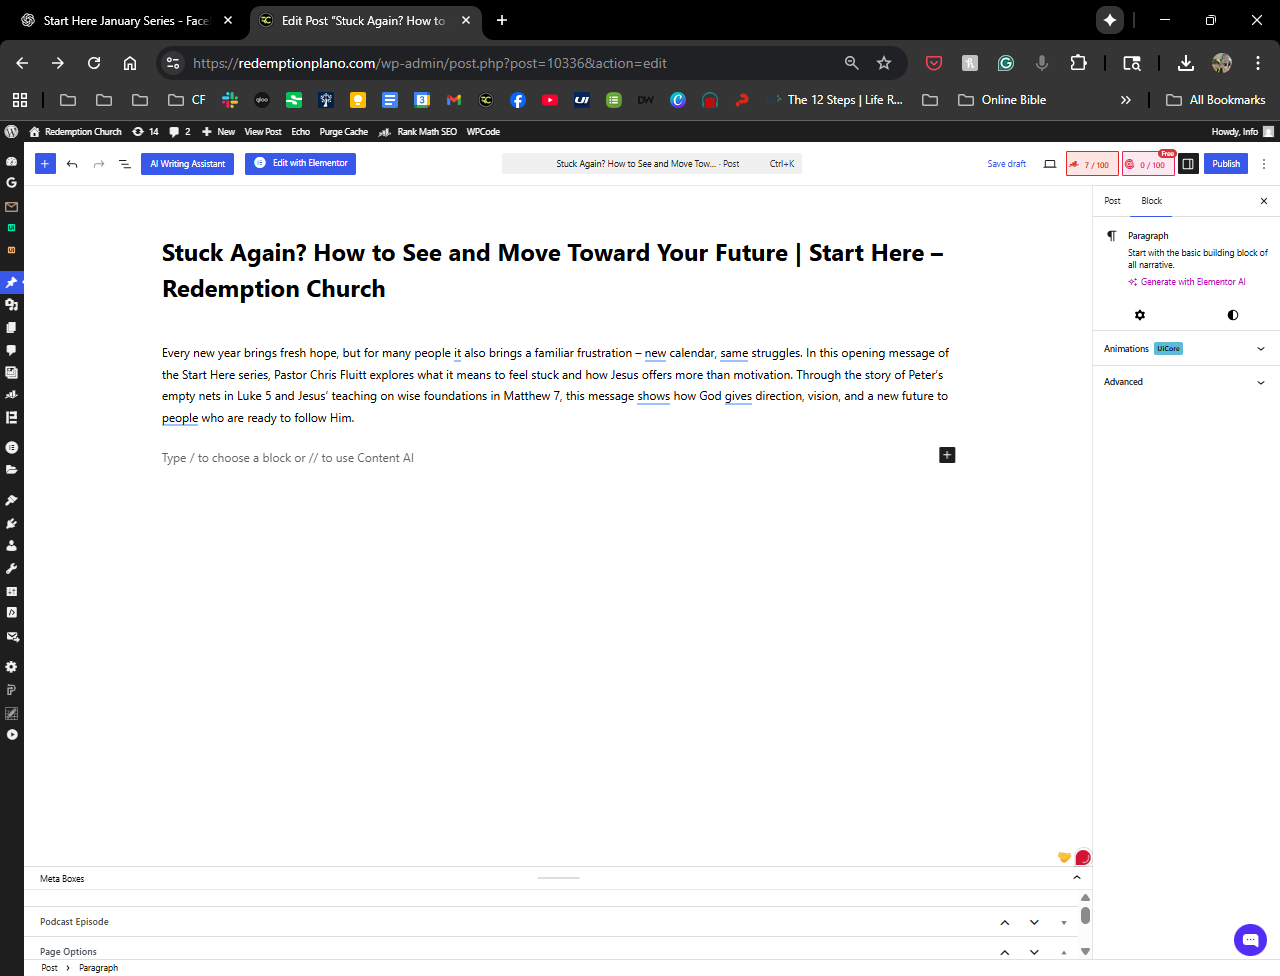Open the block Styles half-circle tab
Viewport: 1280px width, 976px height.
[x=1233, y=315]
